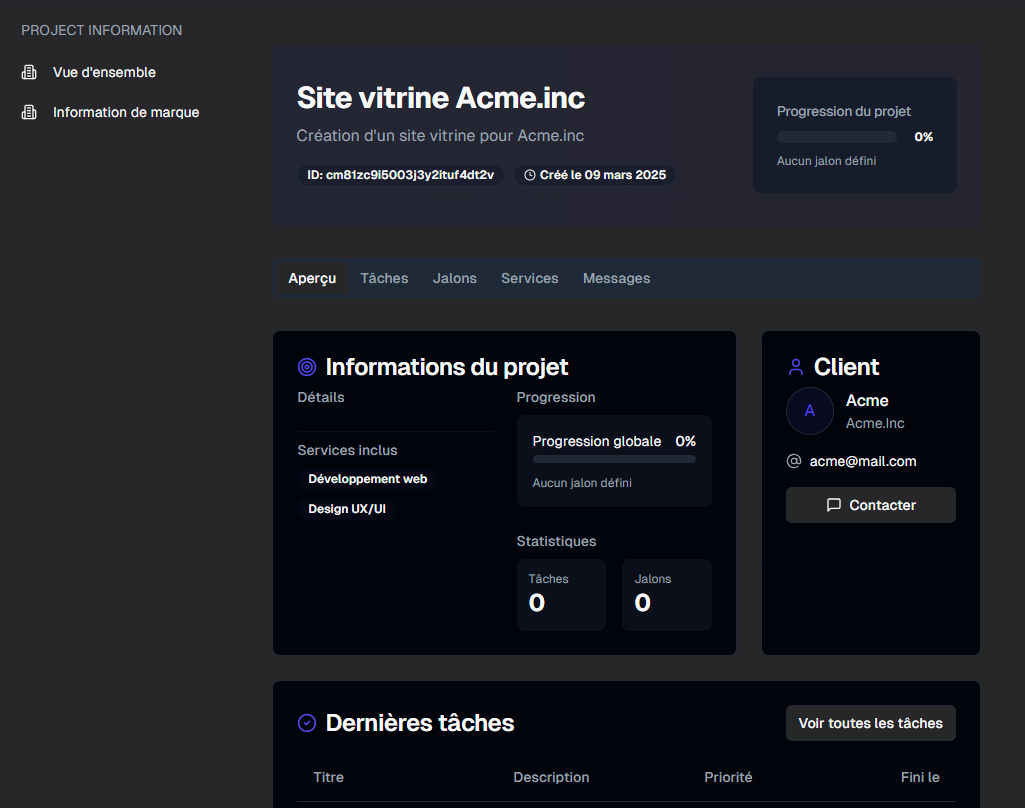Click the Progression globale progress bar
Screen dimensions: 1025x808
pos(614,459)
